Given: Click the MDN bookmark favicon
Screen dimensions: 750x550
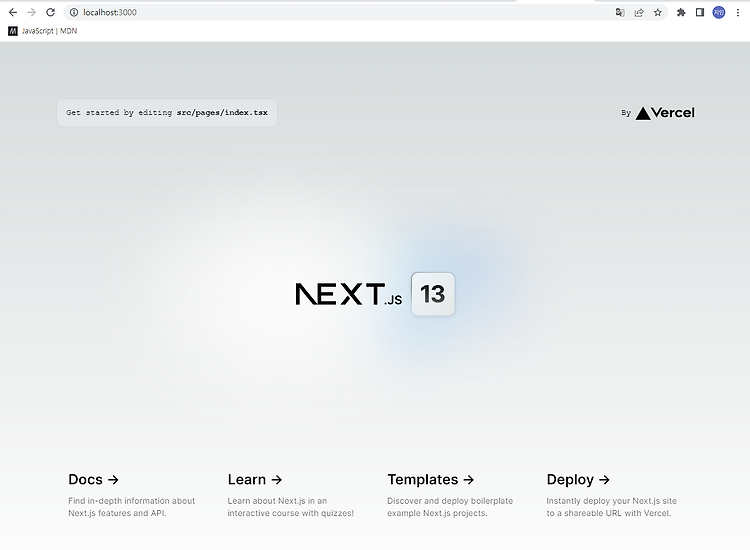Looking at the screenshot, I should 13,31.
